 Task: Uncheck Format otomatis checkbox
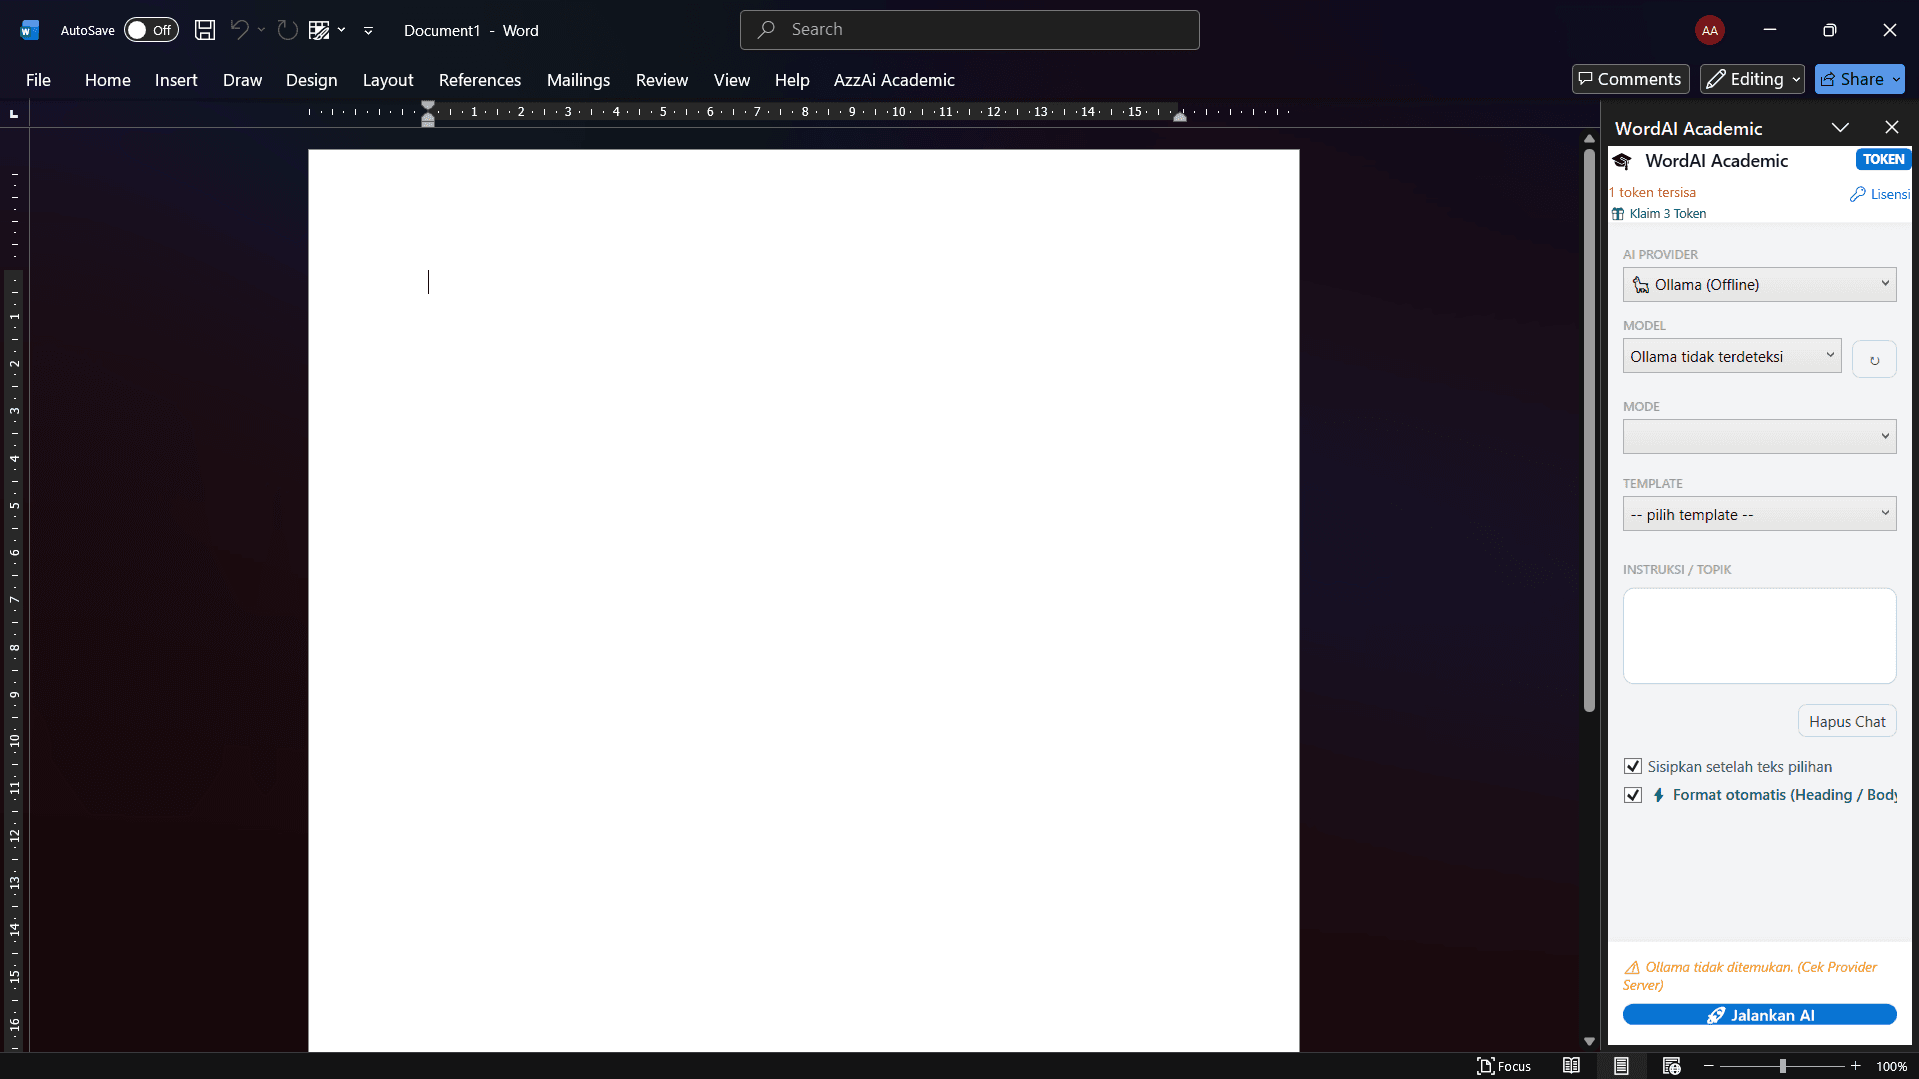tap(1633, 795)
